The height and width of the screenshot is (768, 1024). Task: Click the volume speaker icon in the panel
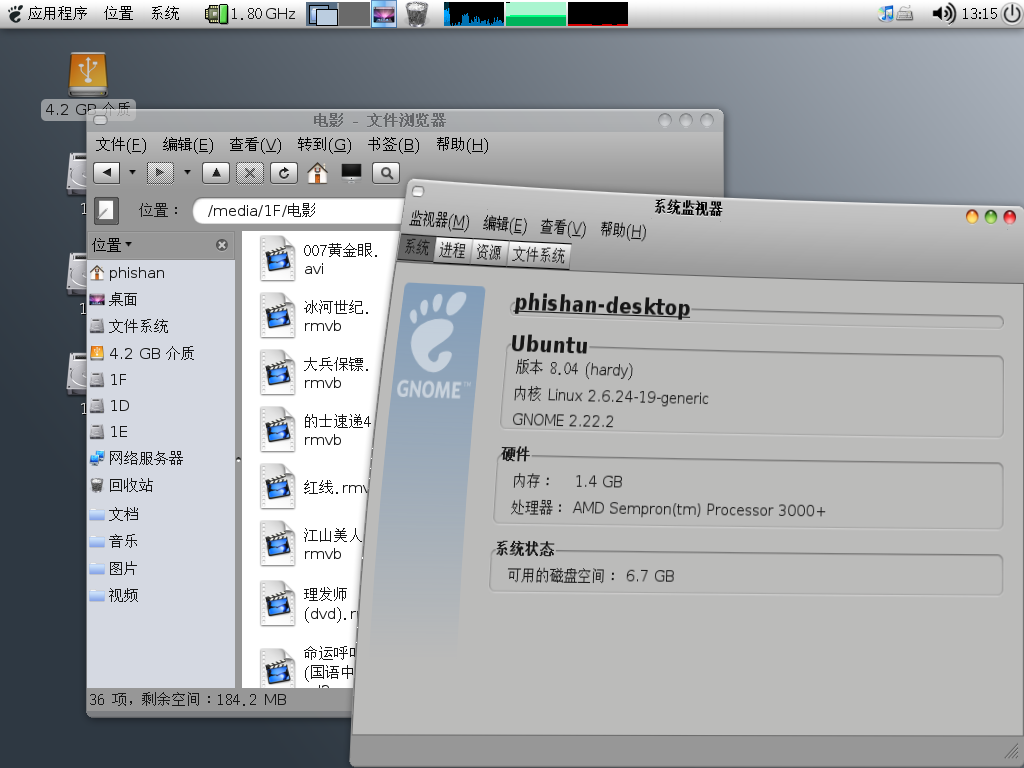pyautogui.click(x=944, y=13)
